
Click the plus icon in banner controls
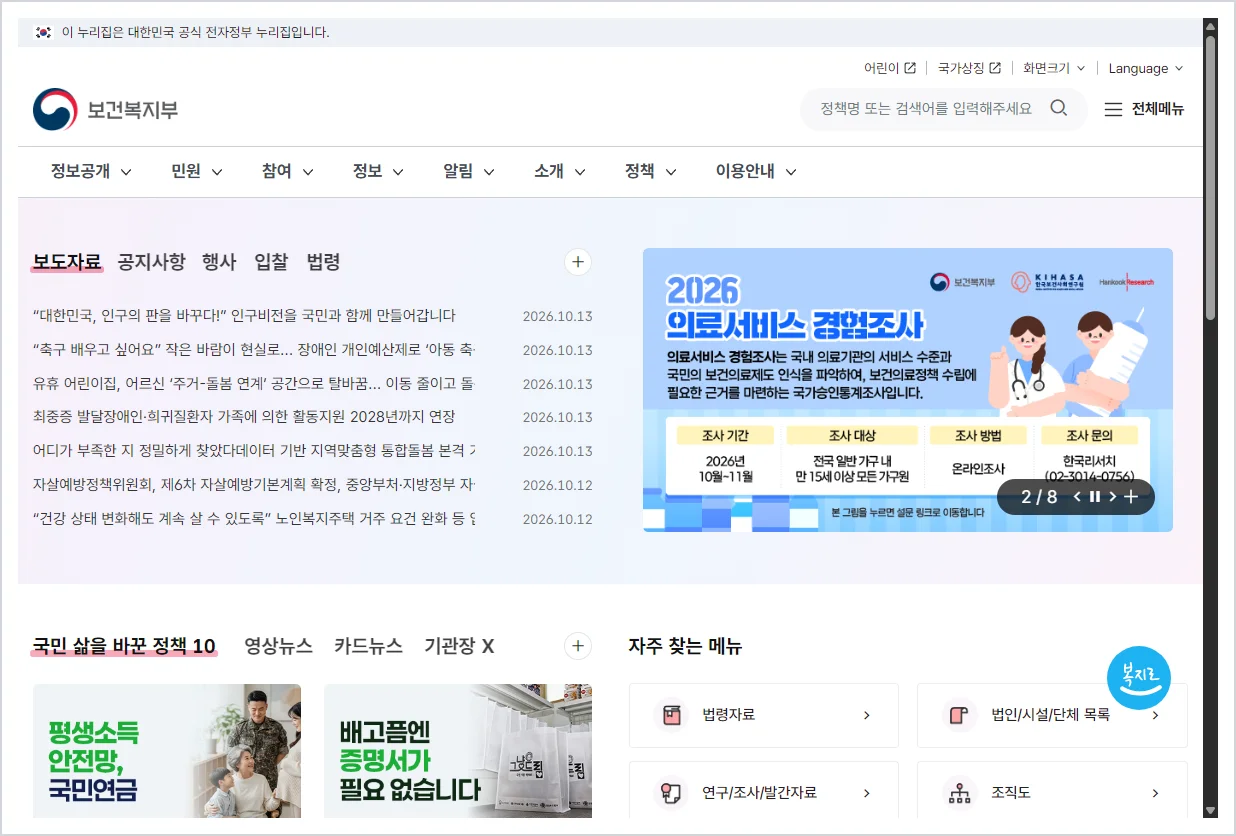1131,497
